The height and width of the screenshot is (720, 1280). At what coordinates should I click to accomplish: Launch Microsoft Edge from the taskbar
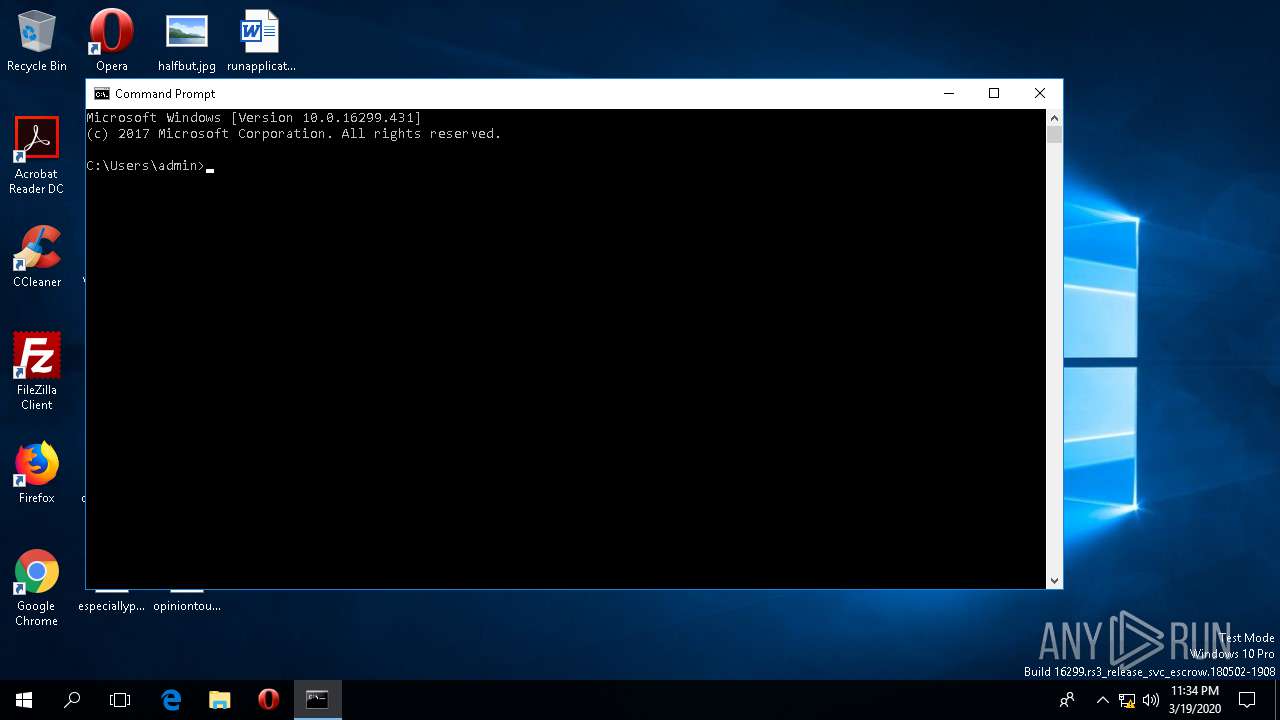pyautogui.click(x=171, y=700)
